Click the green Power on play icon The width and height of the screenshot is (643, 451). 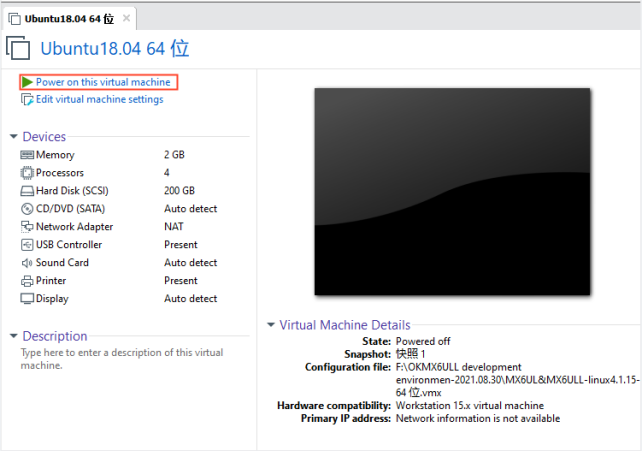click(28, 82)
